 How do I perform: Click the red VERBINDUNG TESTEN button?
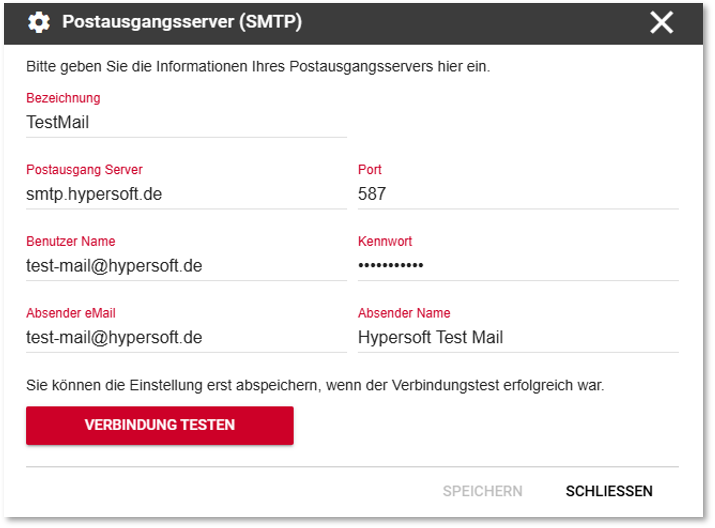pyautogui.click(x=160, y=425)
